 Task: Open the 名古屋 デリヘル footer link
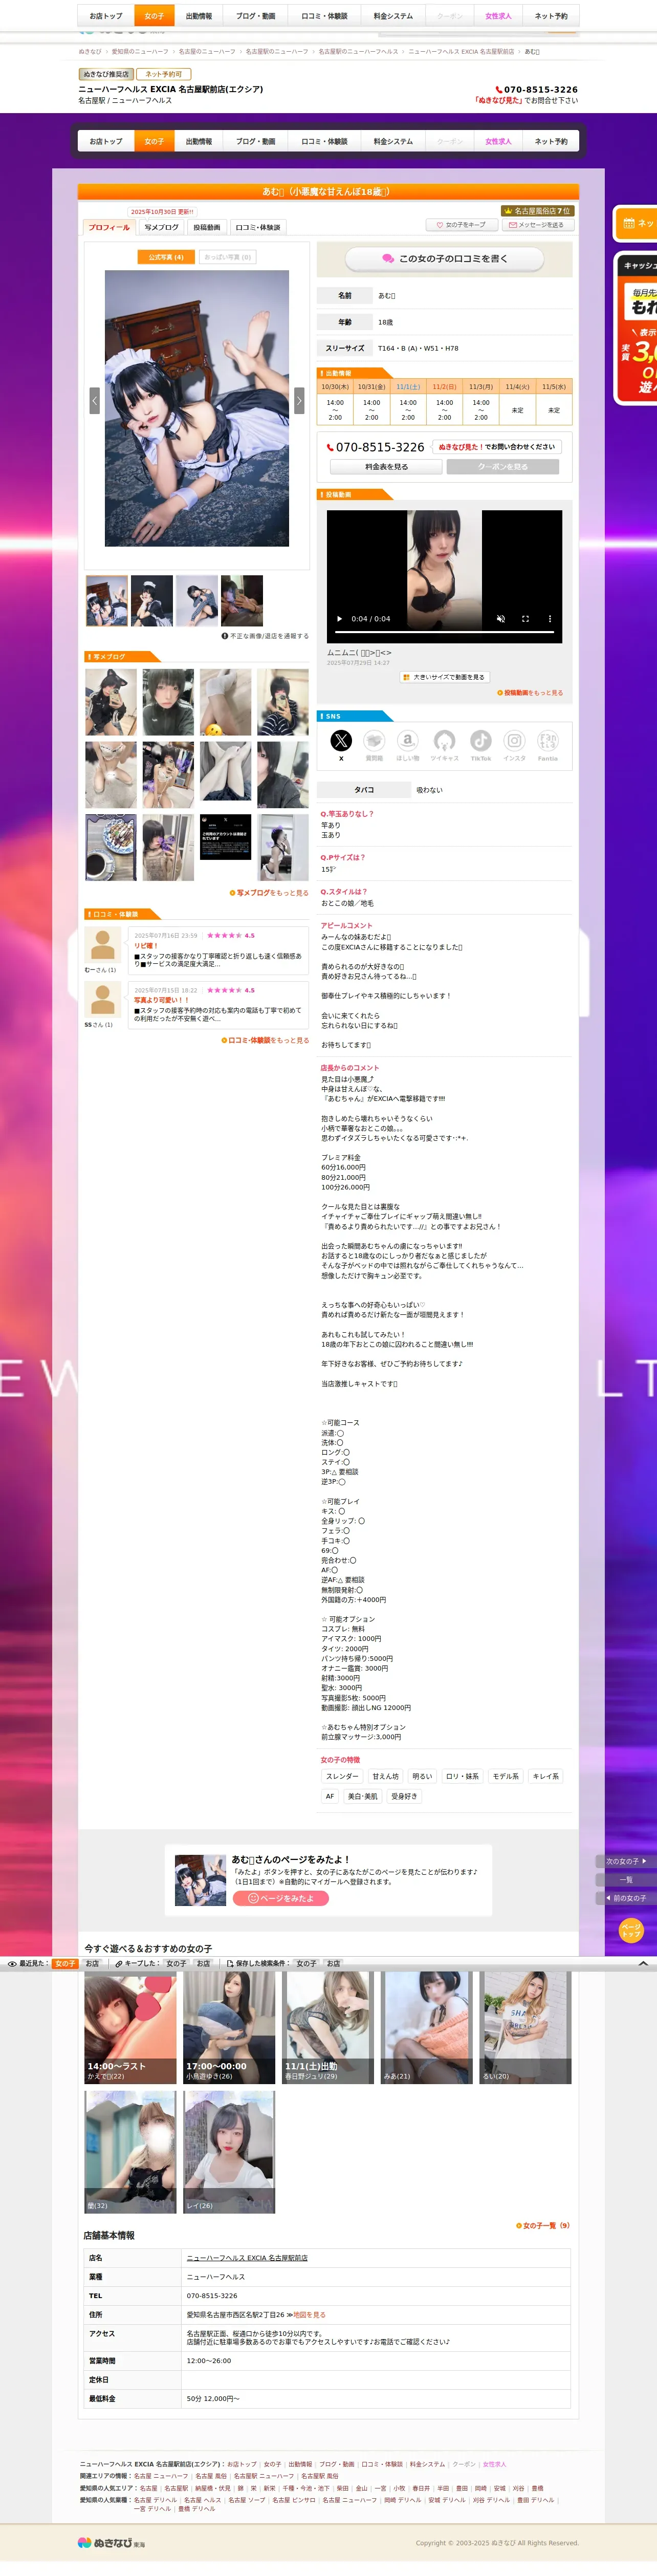(x=155, y=2500)
